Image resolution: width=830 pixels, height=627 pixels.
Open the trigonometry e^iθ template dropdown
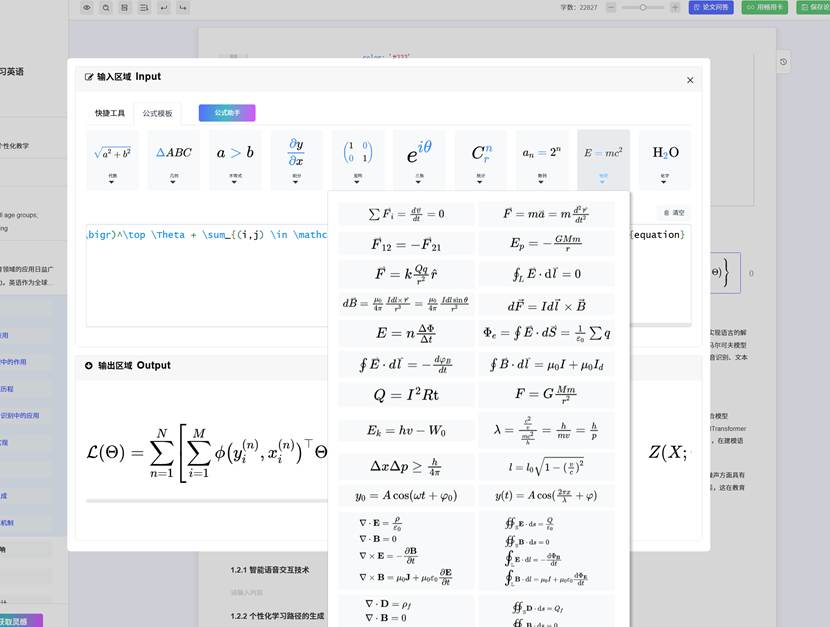(x=419, y=160)
